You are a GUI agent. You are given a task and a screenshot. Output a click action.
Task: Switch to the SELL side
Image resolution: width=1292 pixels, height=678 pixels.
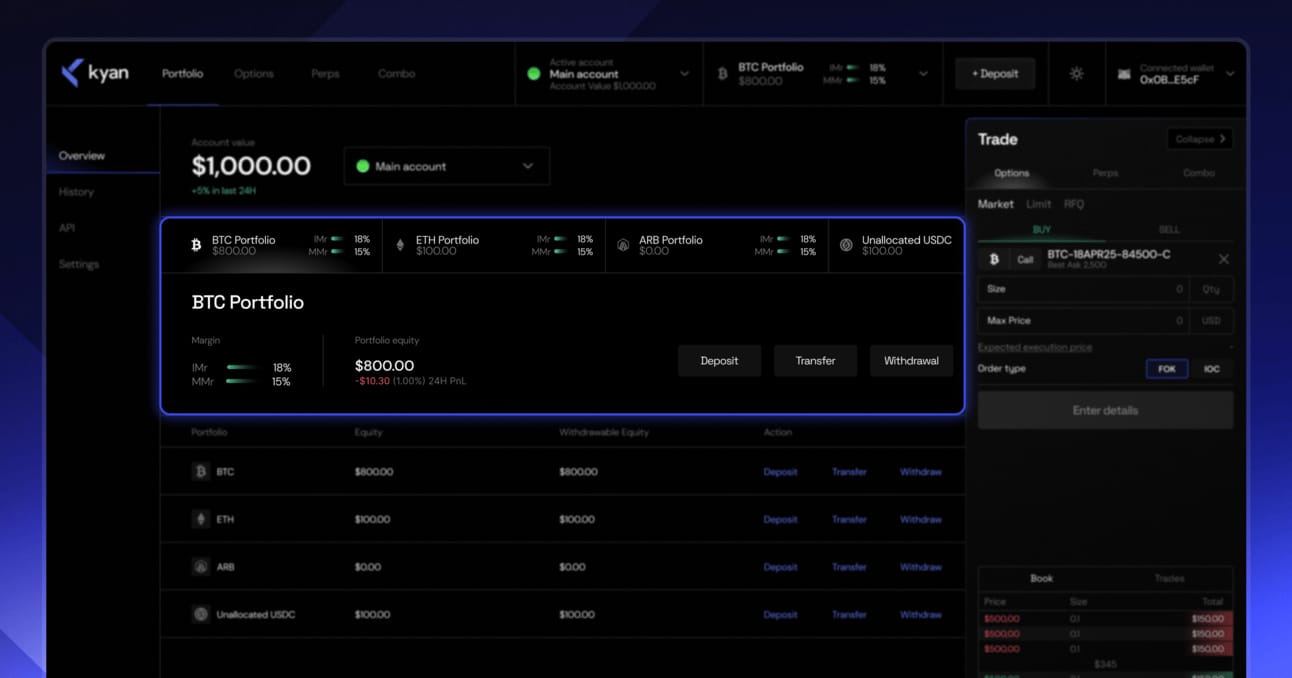[x=1169, y=230]
